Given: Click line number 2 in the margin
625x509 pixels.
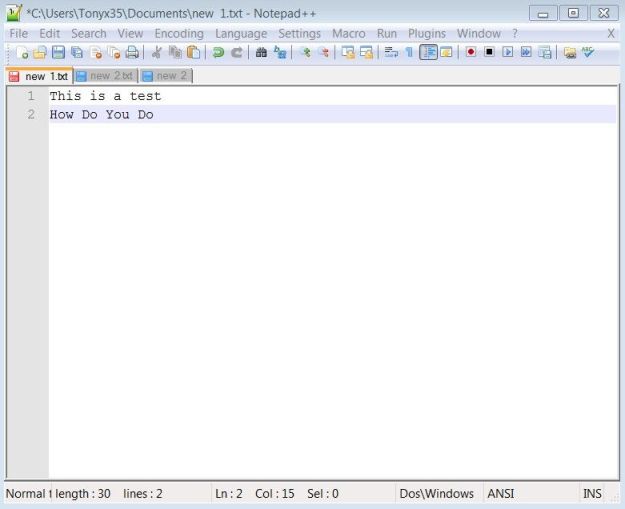Looking at the screenshot, I should coord(31,114).
